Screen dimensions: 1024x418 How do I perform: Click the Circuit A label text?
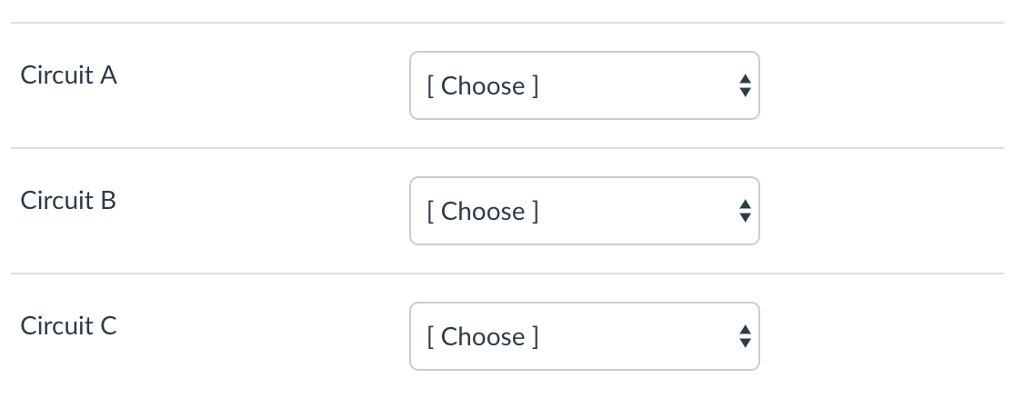[x=68, y=75]
